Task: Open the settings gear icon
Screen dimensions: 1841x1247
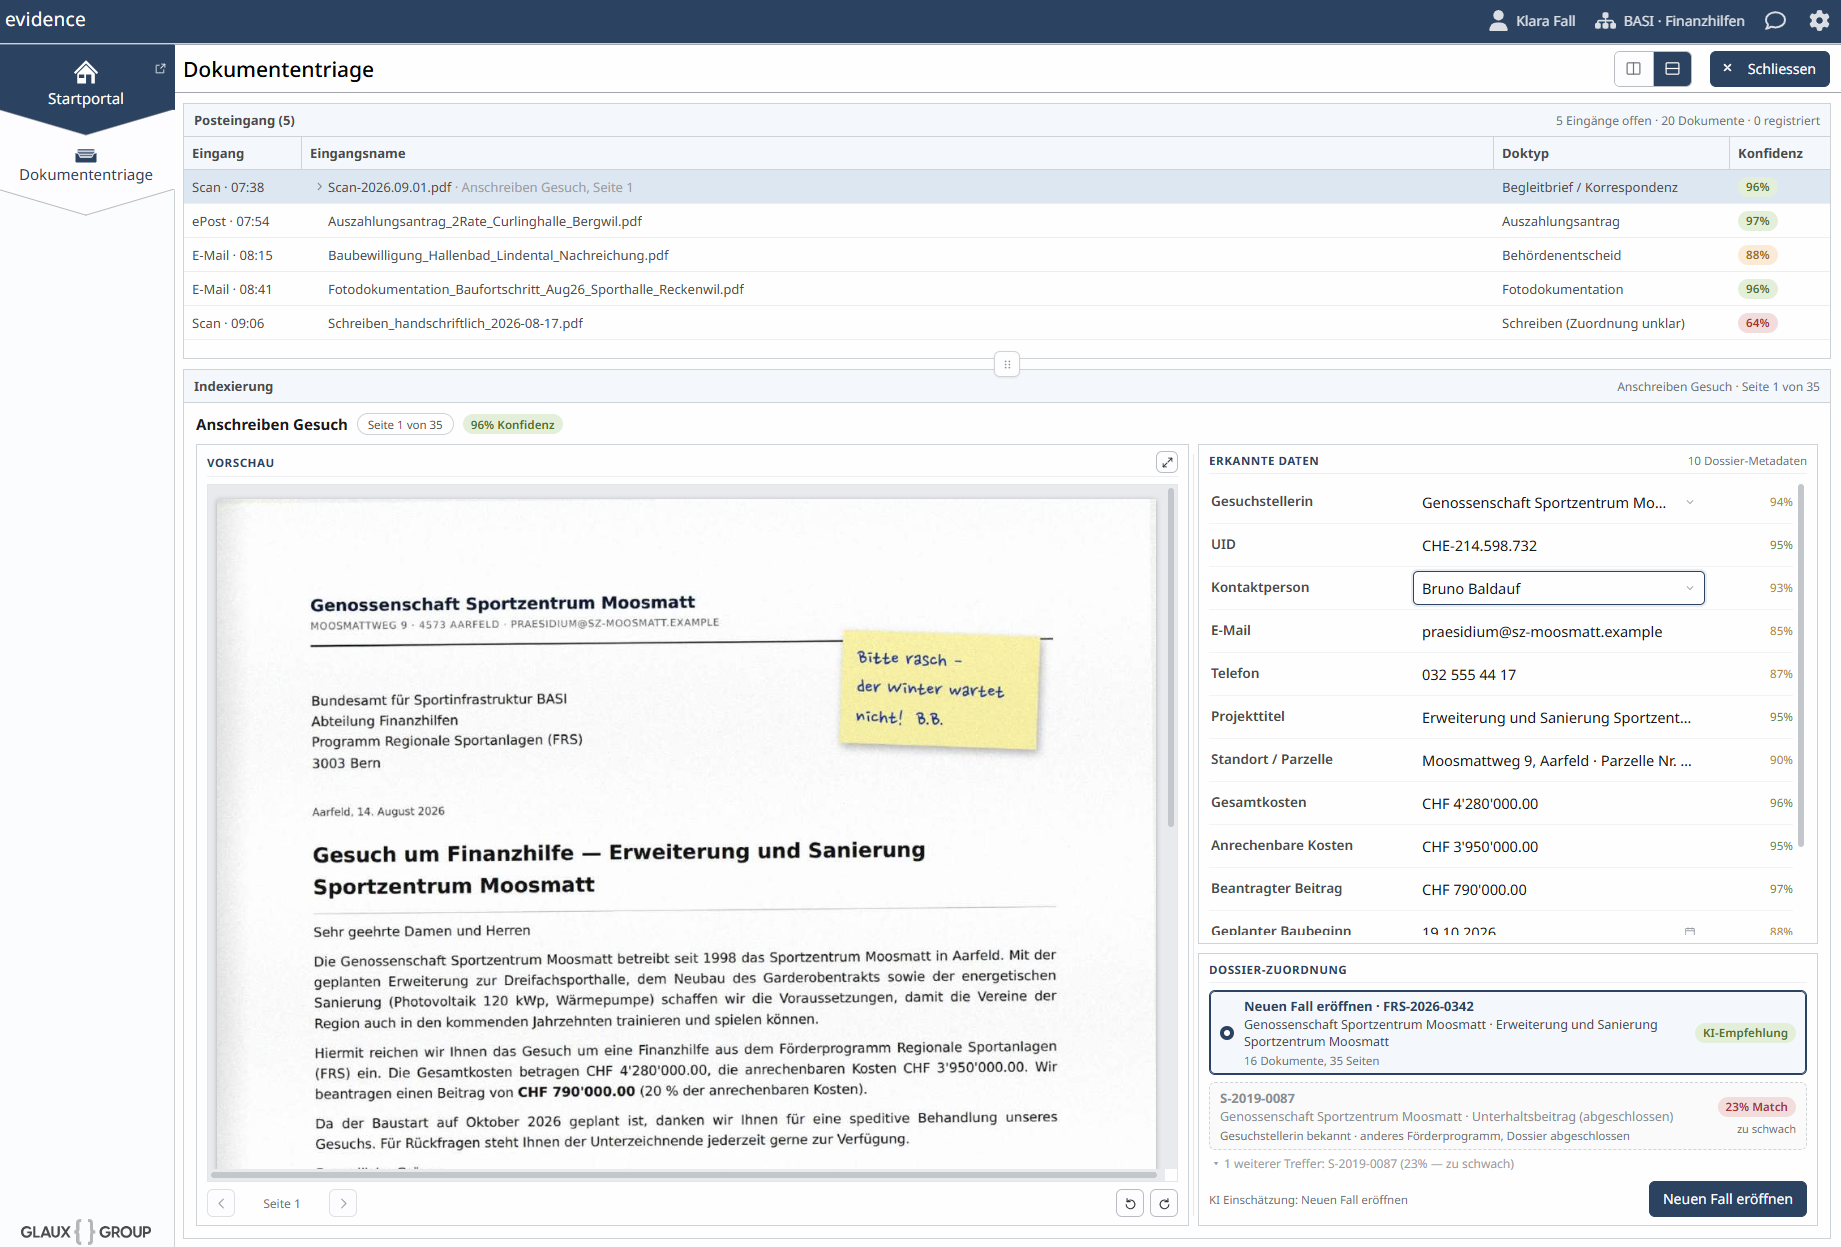Action: [1819, 21]
